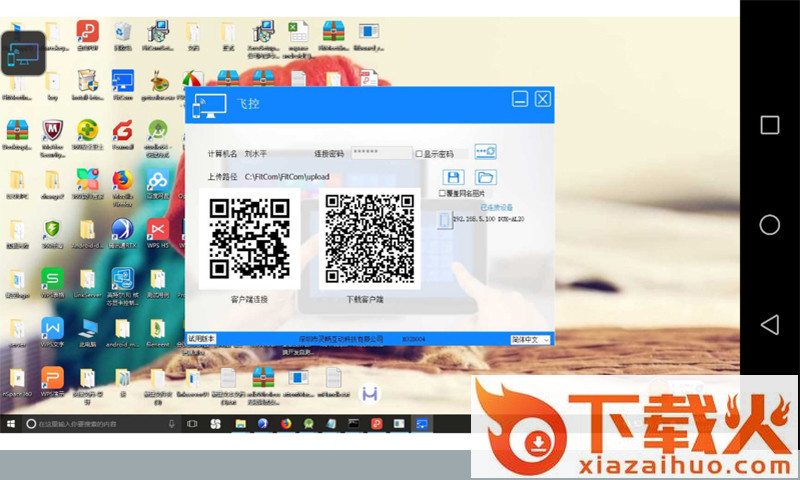
Task: Select the green WPS 表格 desktop icon
Action: 52,283
